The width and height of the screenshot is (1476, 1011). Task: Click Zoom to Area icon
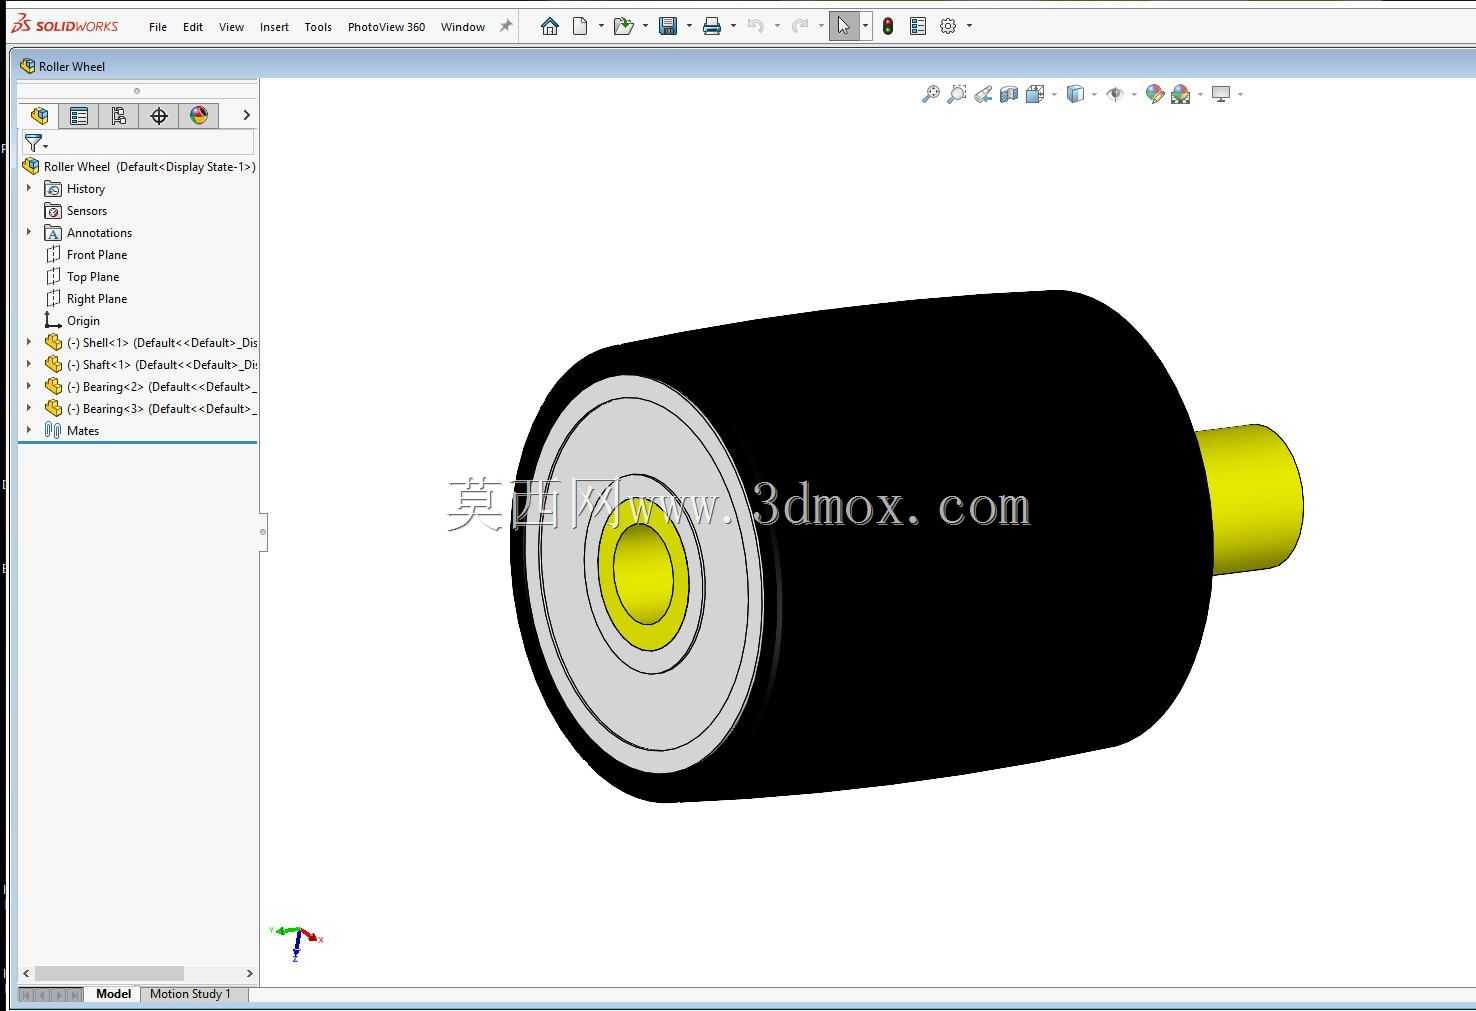click(957, 94)
